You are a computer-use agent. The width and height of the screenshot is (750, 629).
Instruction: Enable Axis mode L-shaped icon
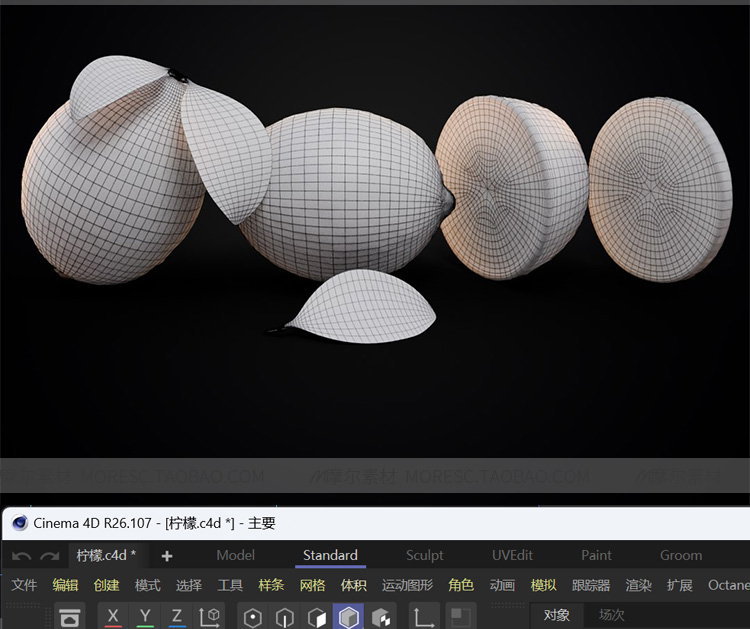coord(424,617)
